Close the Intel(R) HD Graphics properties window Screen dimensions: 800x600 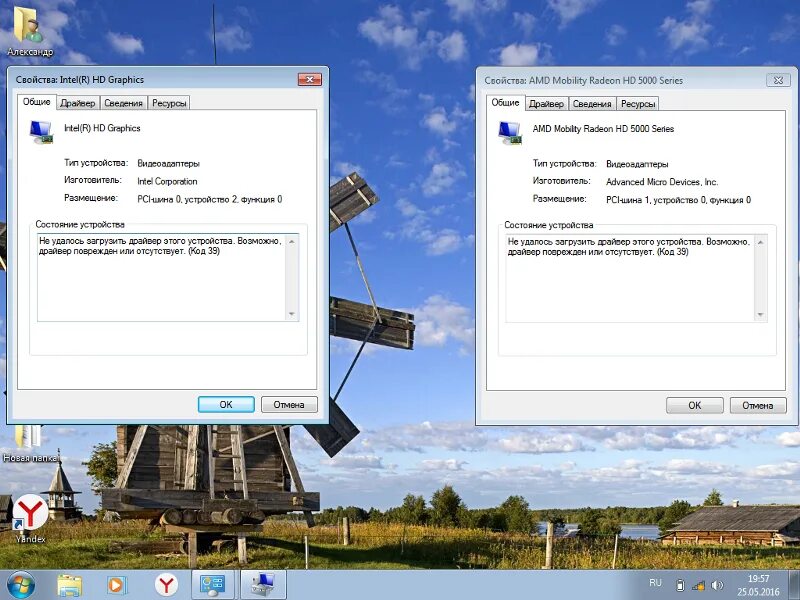310,79
